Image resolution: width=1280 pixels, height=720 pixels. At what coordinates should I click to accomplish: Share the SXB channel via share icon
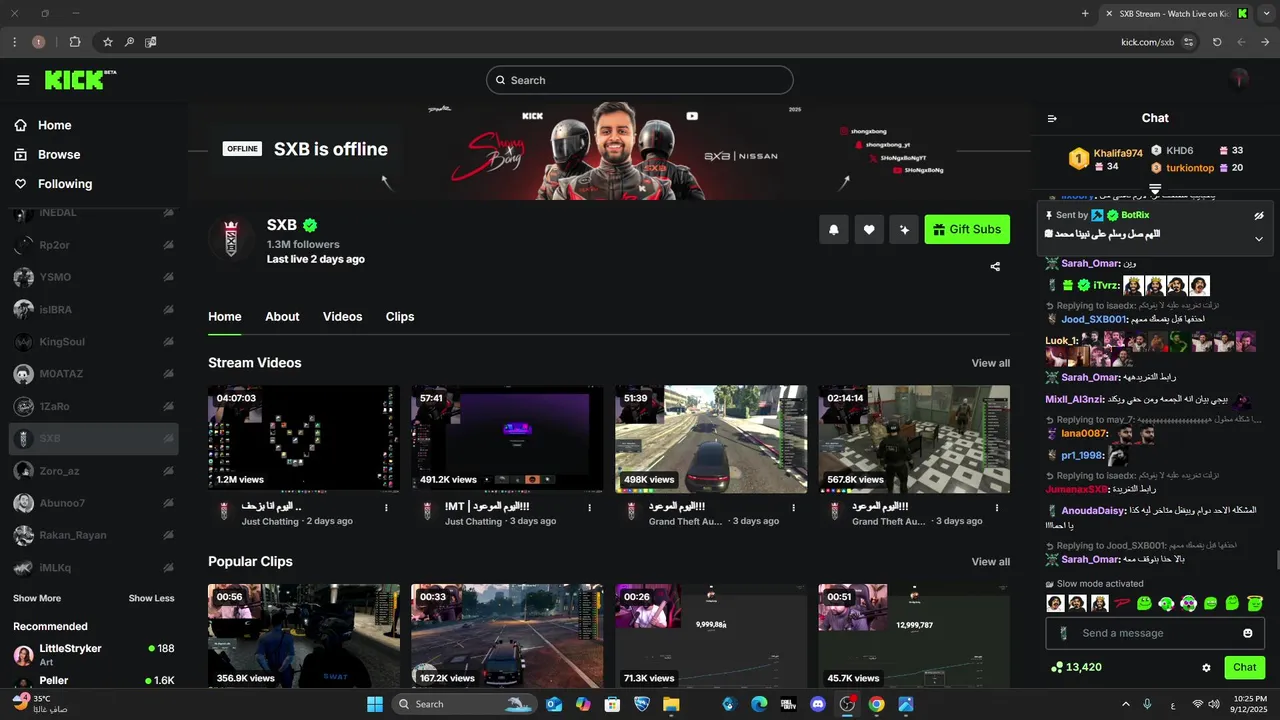click(x=995, y=267)
